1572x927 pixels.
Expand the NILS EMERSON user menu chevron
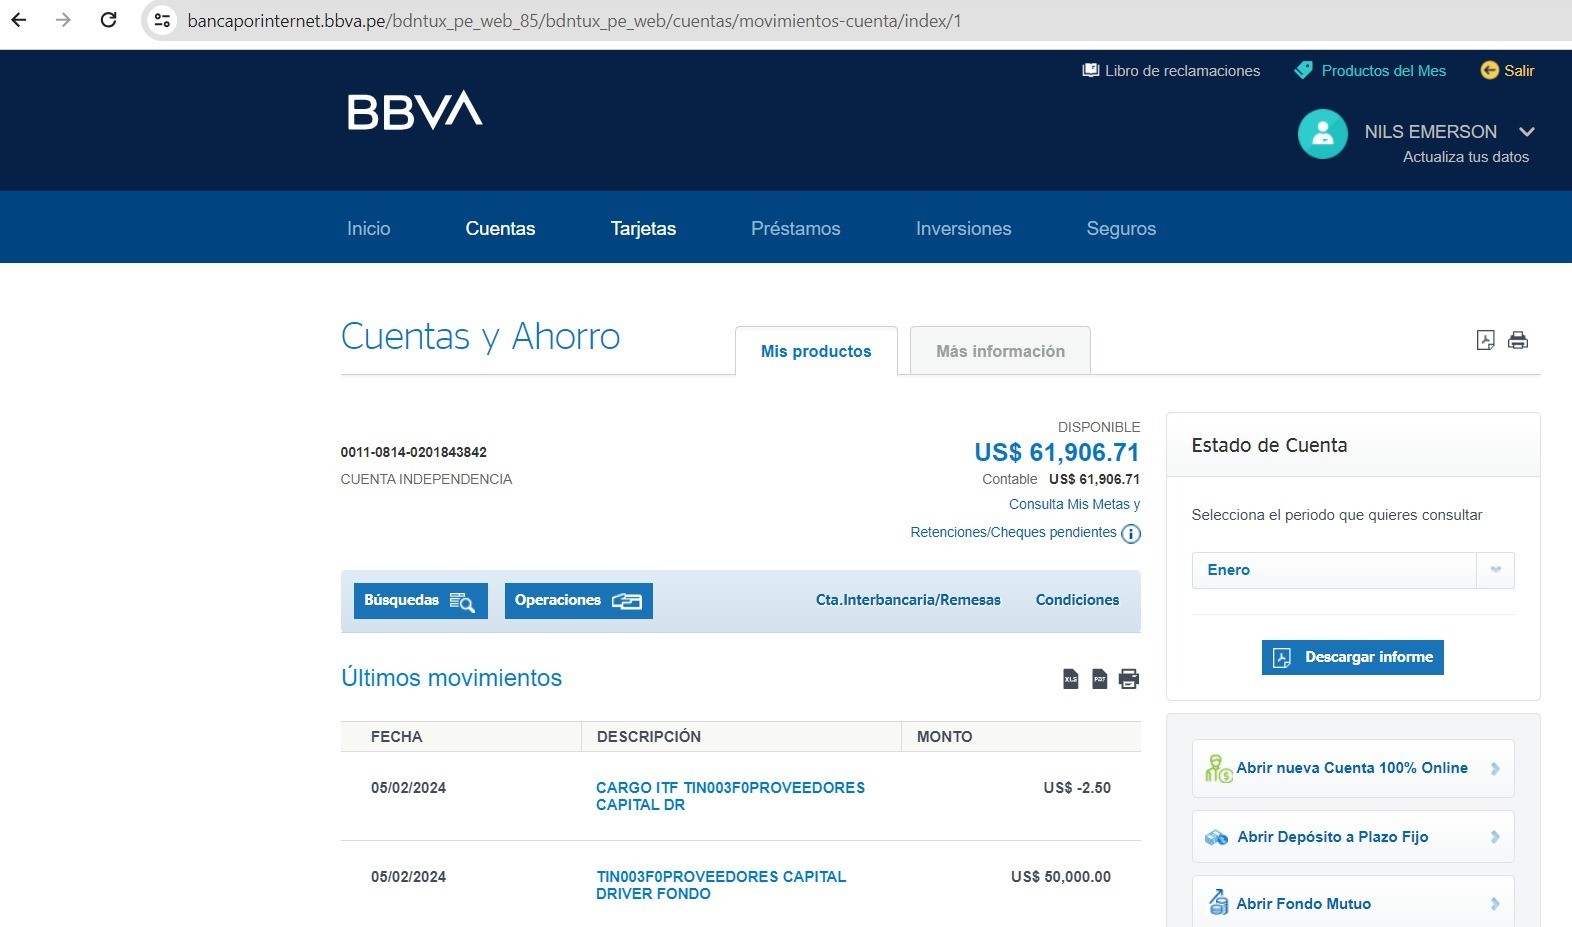pos(1526,132)
